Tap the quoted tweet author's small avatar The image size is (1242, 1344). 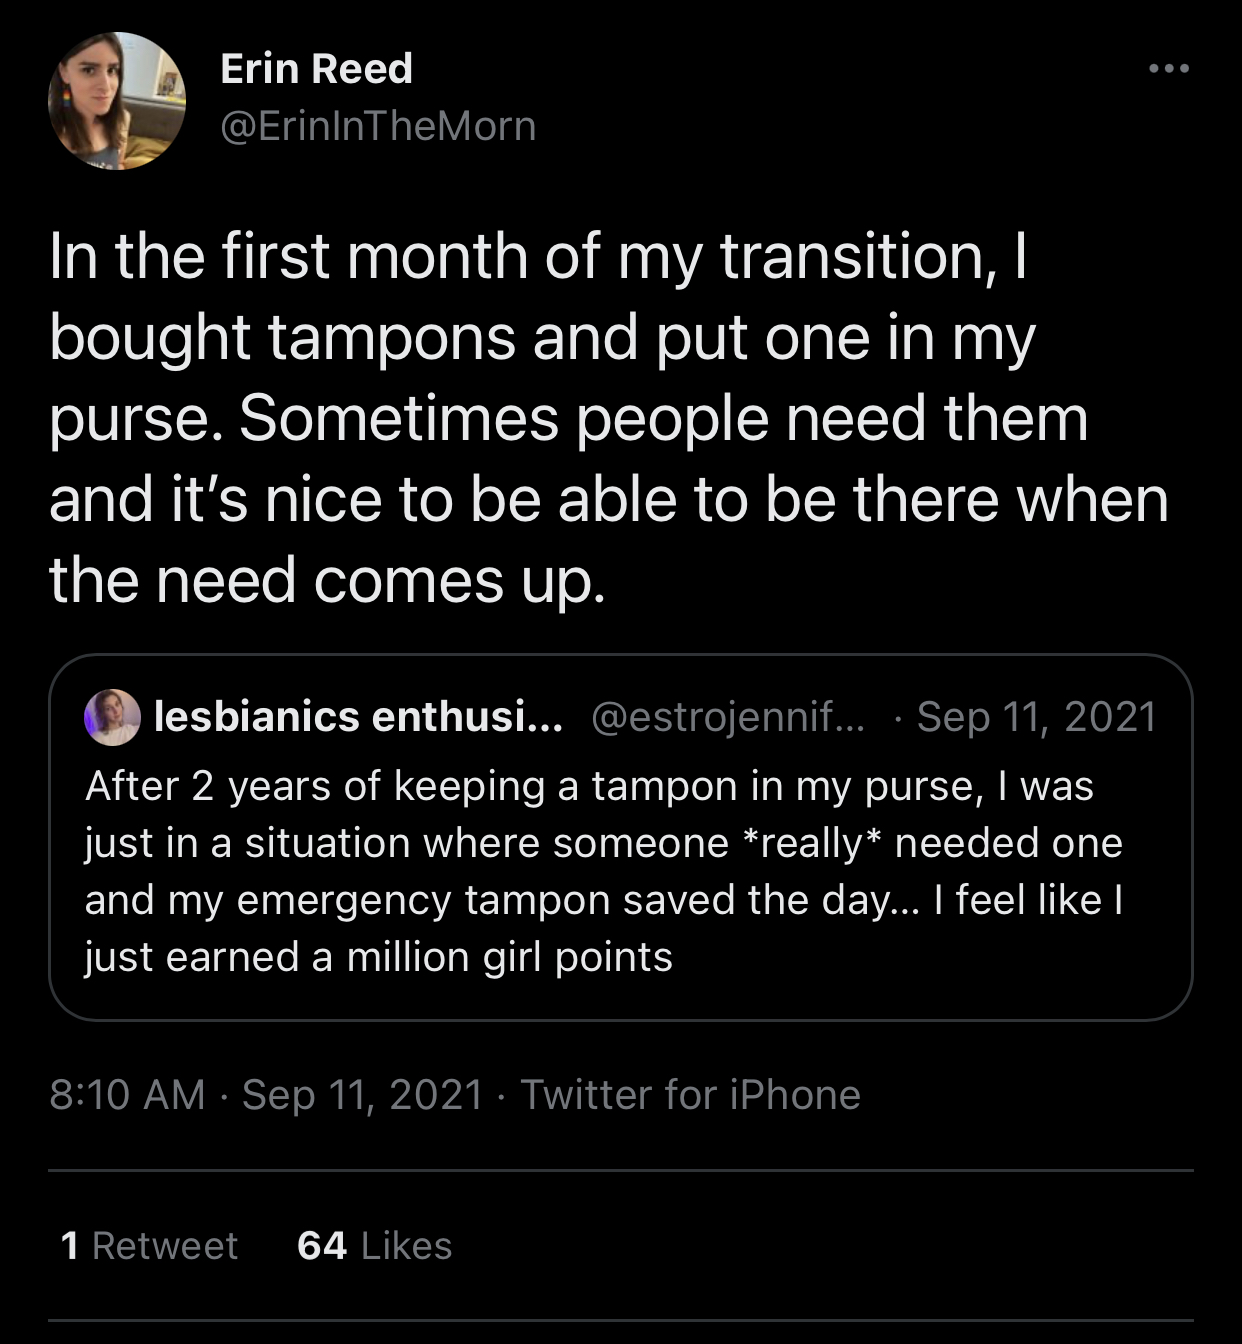112,717
